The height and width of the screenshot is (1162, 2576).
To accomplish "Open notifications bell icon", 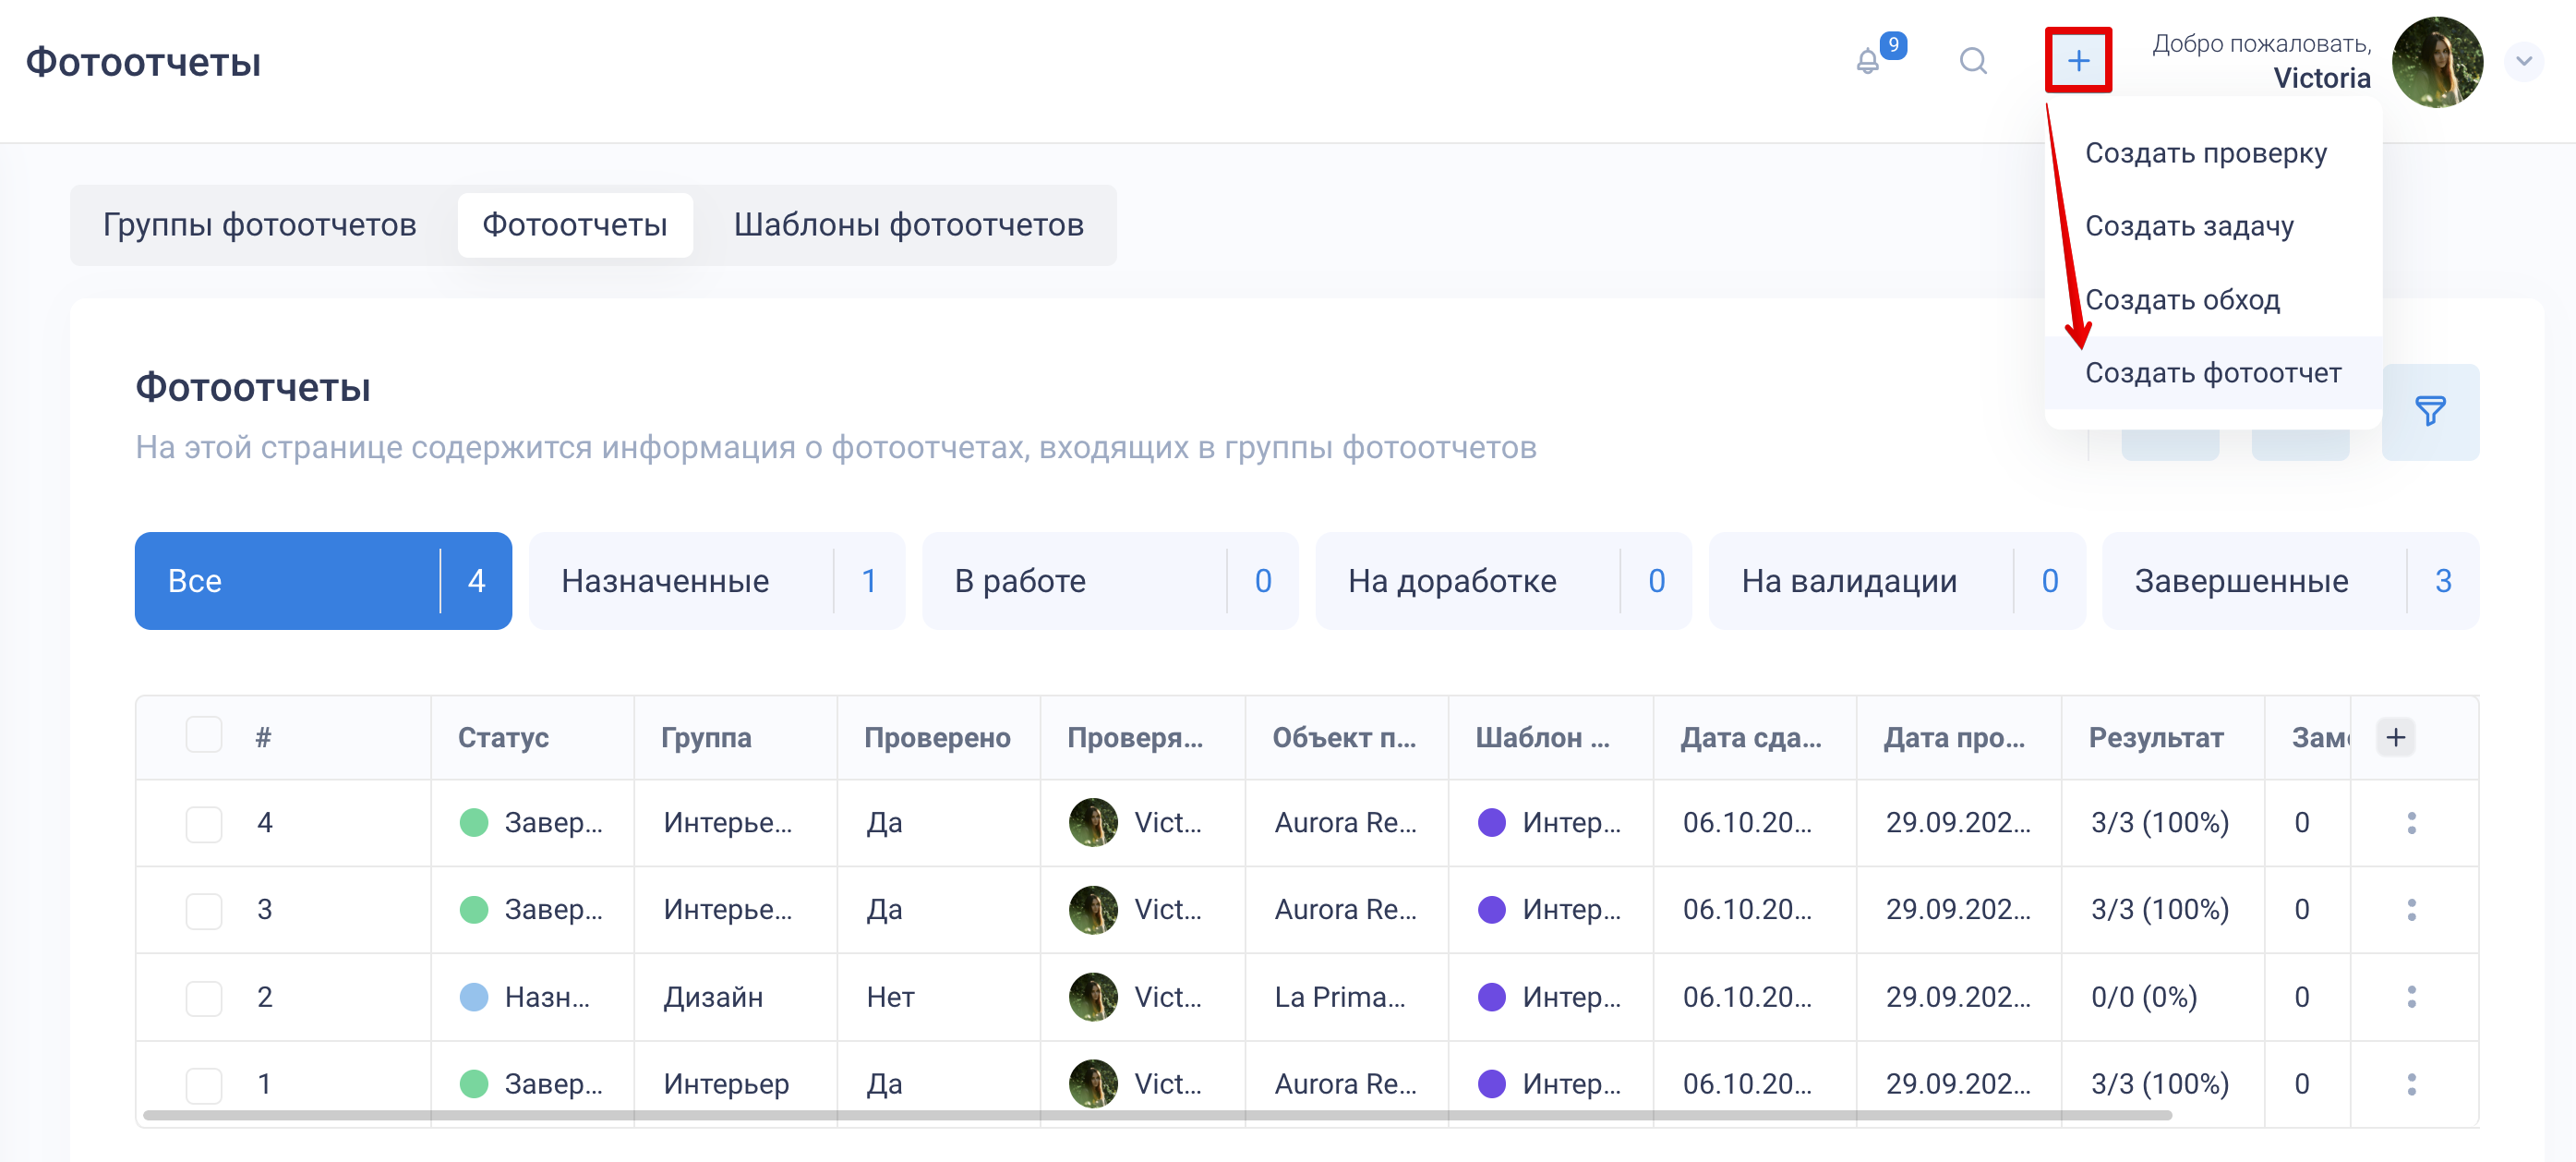I will (1868, 62).
